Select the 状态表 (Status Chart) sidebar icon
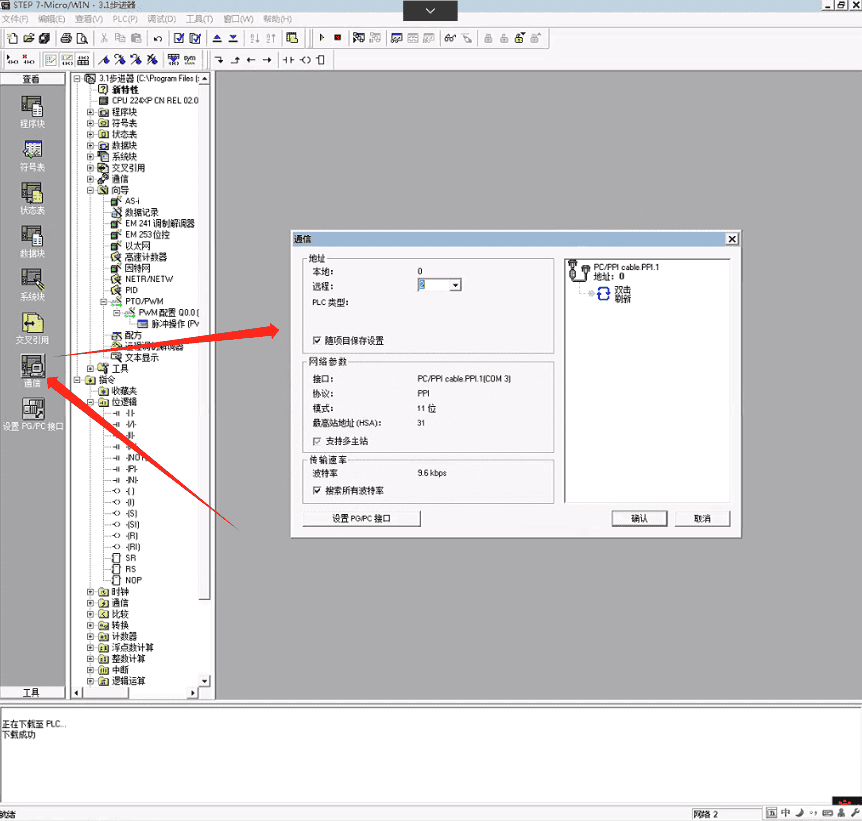 (31, 191)
